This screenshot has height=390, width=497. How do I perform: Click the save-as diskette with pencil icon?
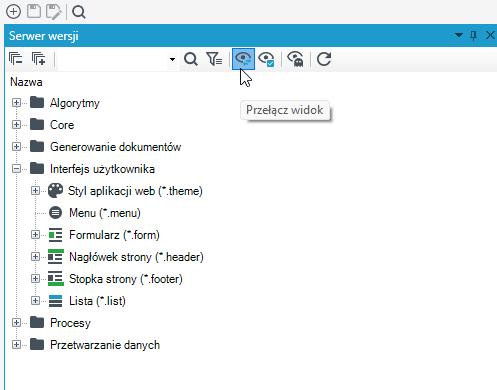tap(53, 12)
